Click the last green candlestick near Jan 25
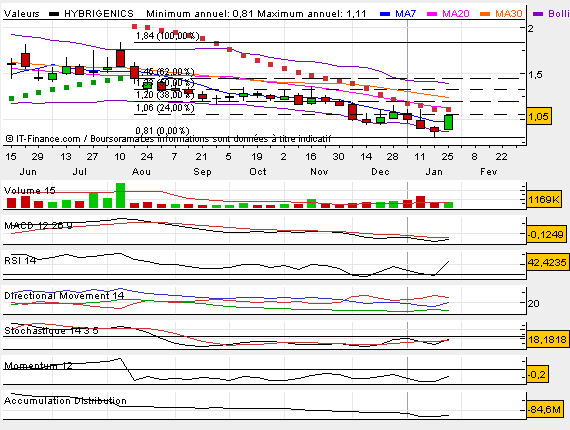 [449, 122]
